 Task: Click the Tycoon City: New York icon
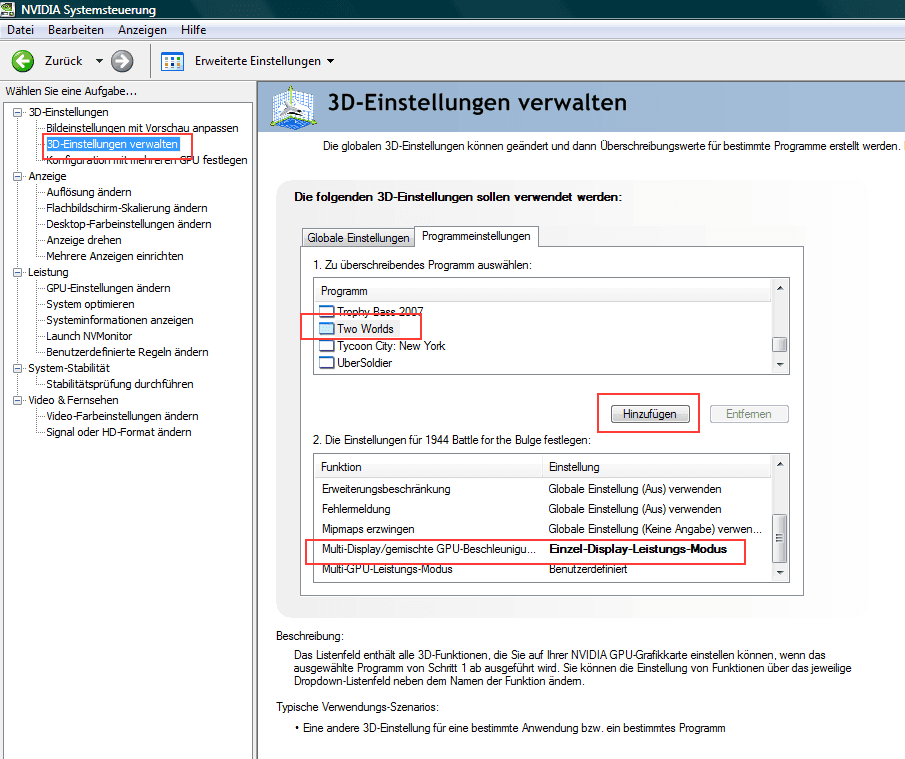327,346
